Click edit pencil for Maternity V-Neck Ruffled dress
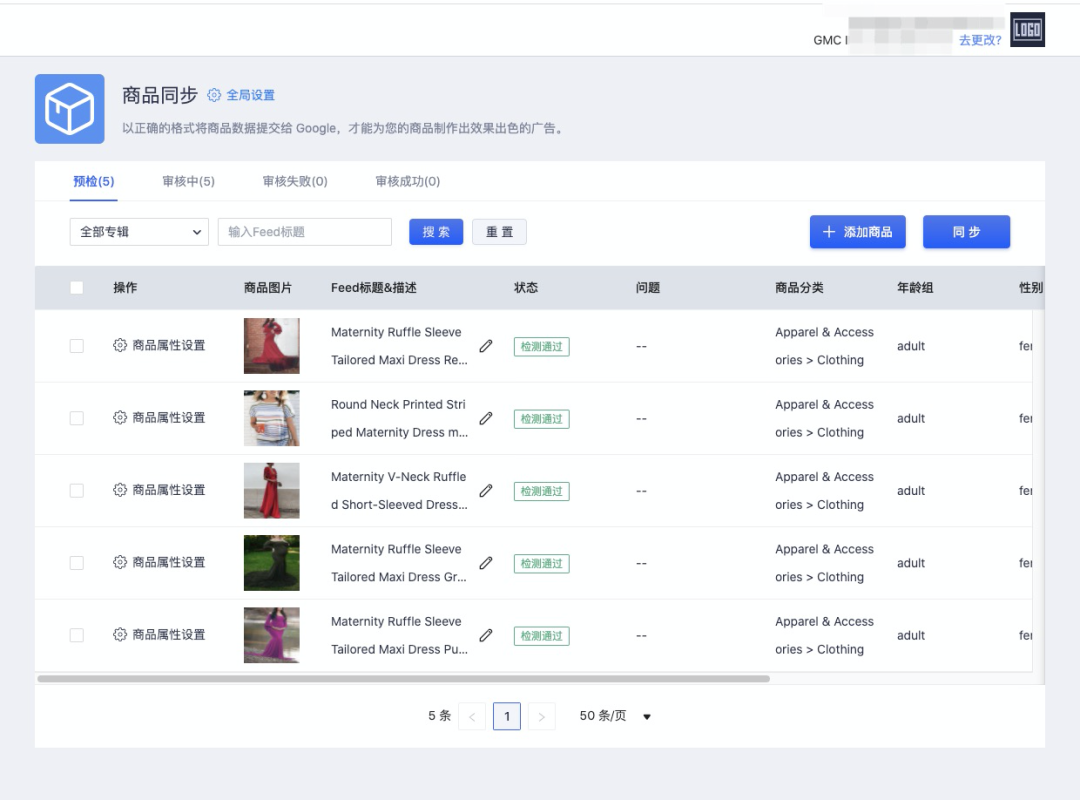 (486, 491)
